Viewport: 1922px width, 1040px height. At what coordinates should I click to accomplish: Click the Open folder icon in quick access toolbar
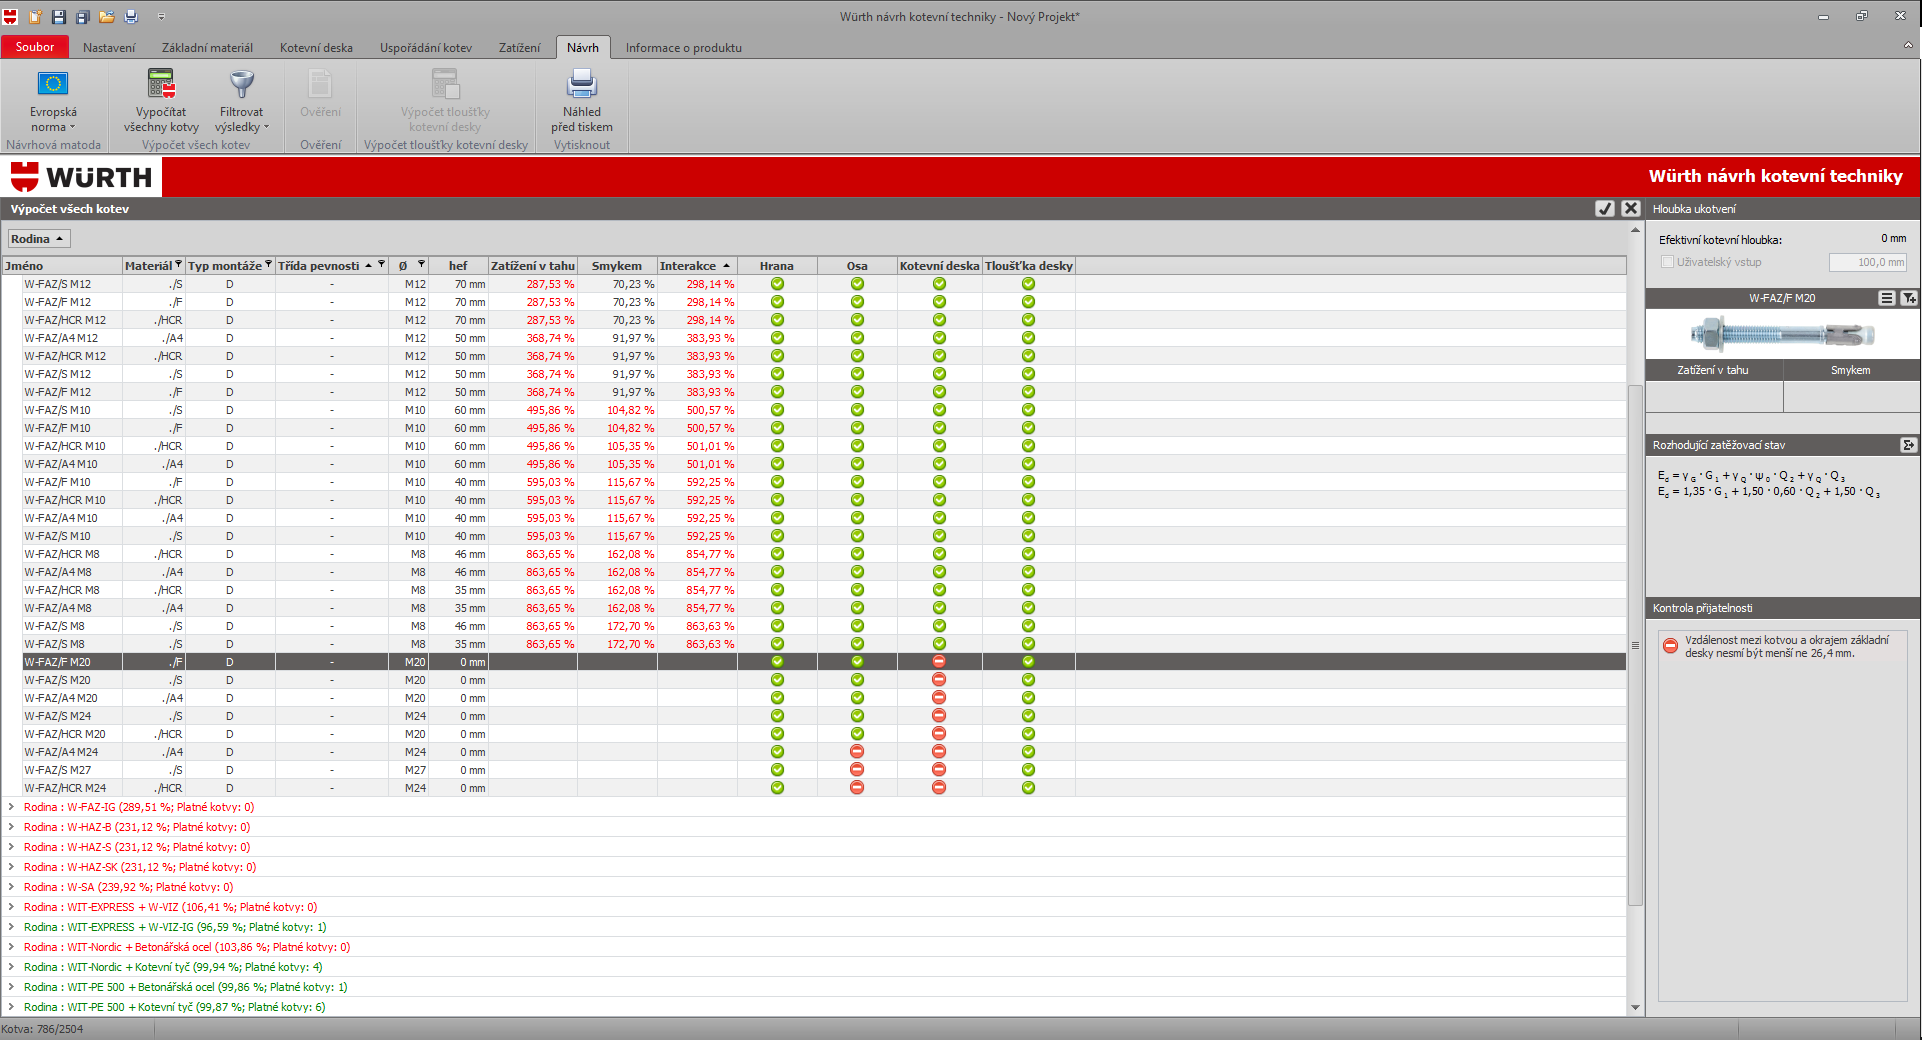pyautogui.click(x=107, y=17)
